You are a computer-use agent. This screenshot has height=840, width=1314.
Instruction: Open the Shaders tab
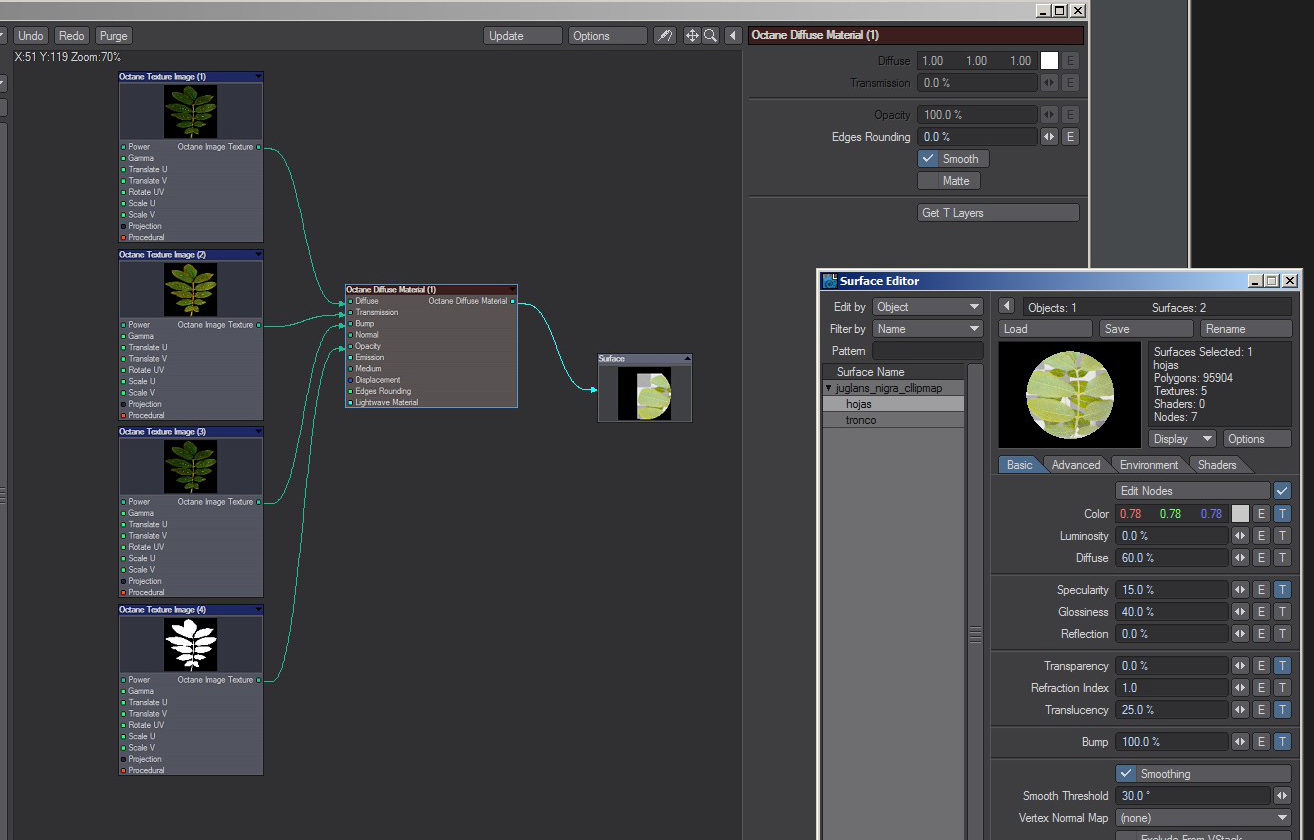pos(1216,465)
